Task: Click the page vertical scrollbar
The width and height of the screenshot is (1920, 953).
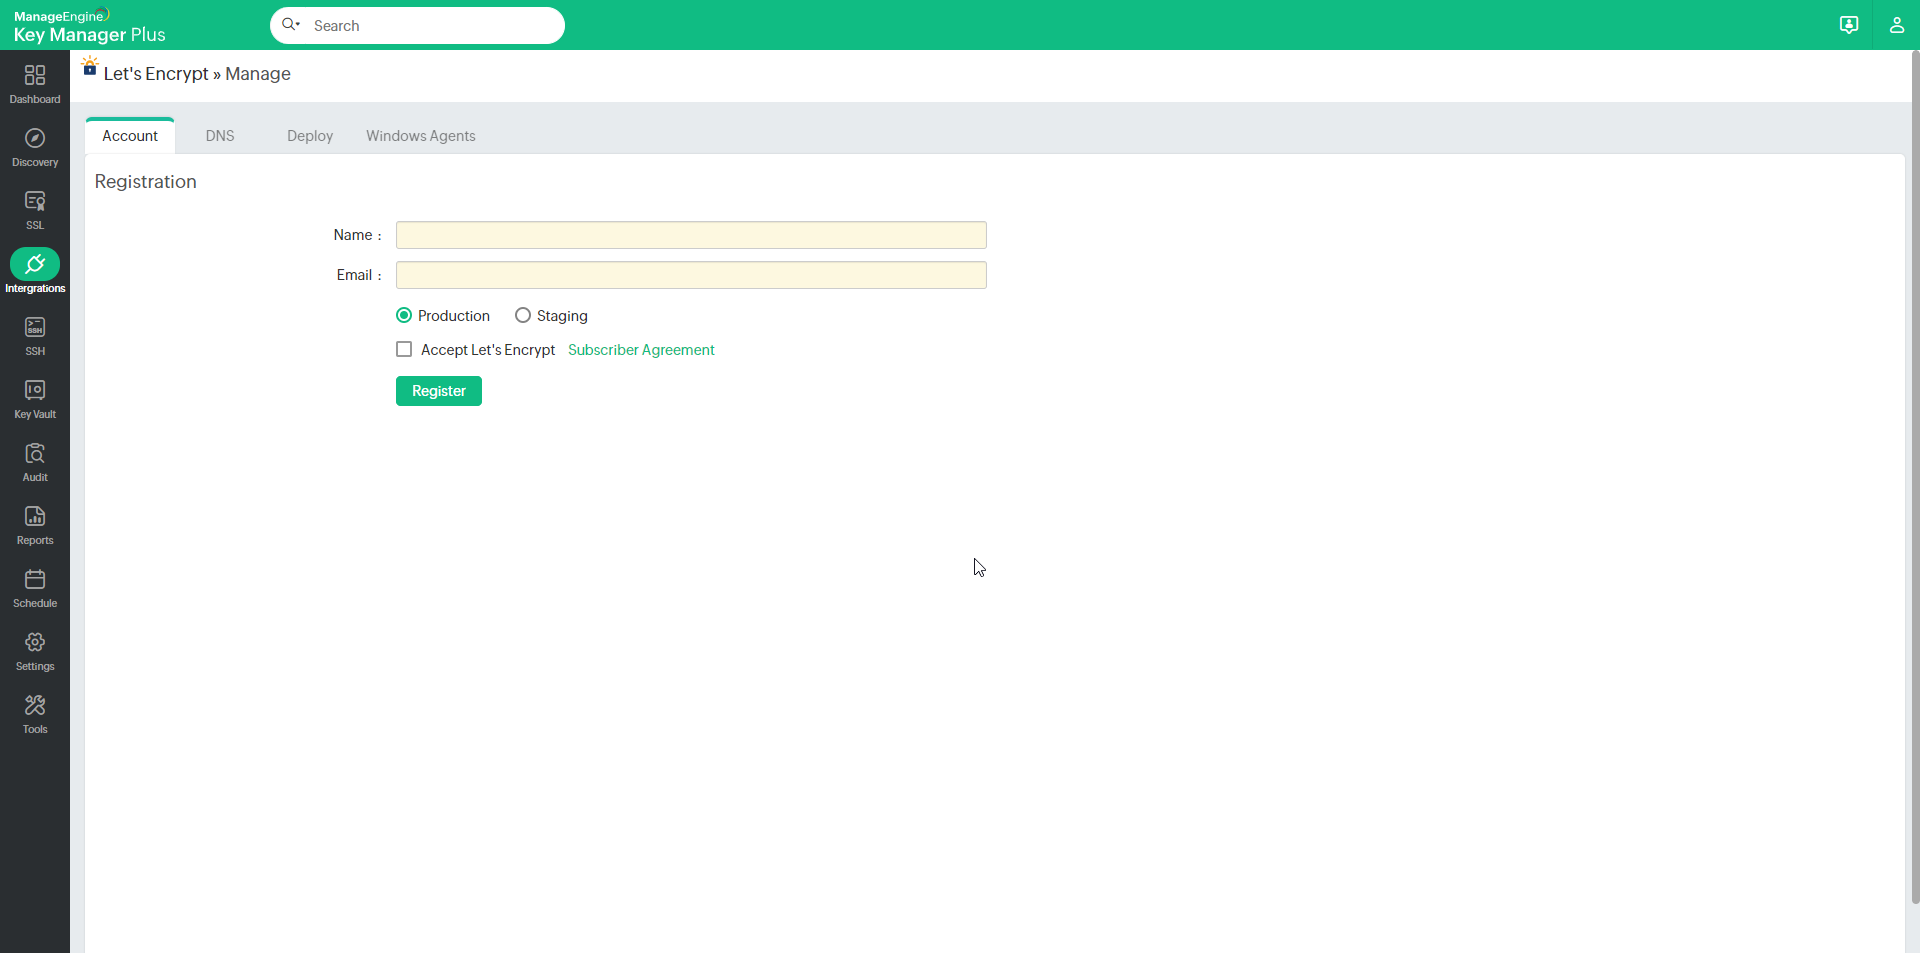Action: [1915, 477]
